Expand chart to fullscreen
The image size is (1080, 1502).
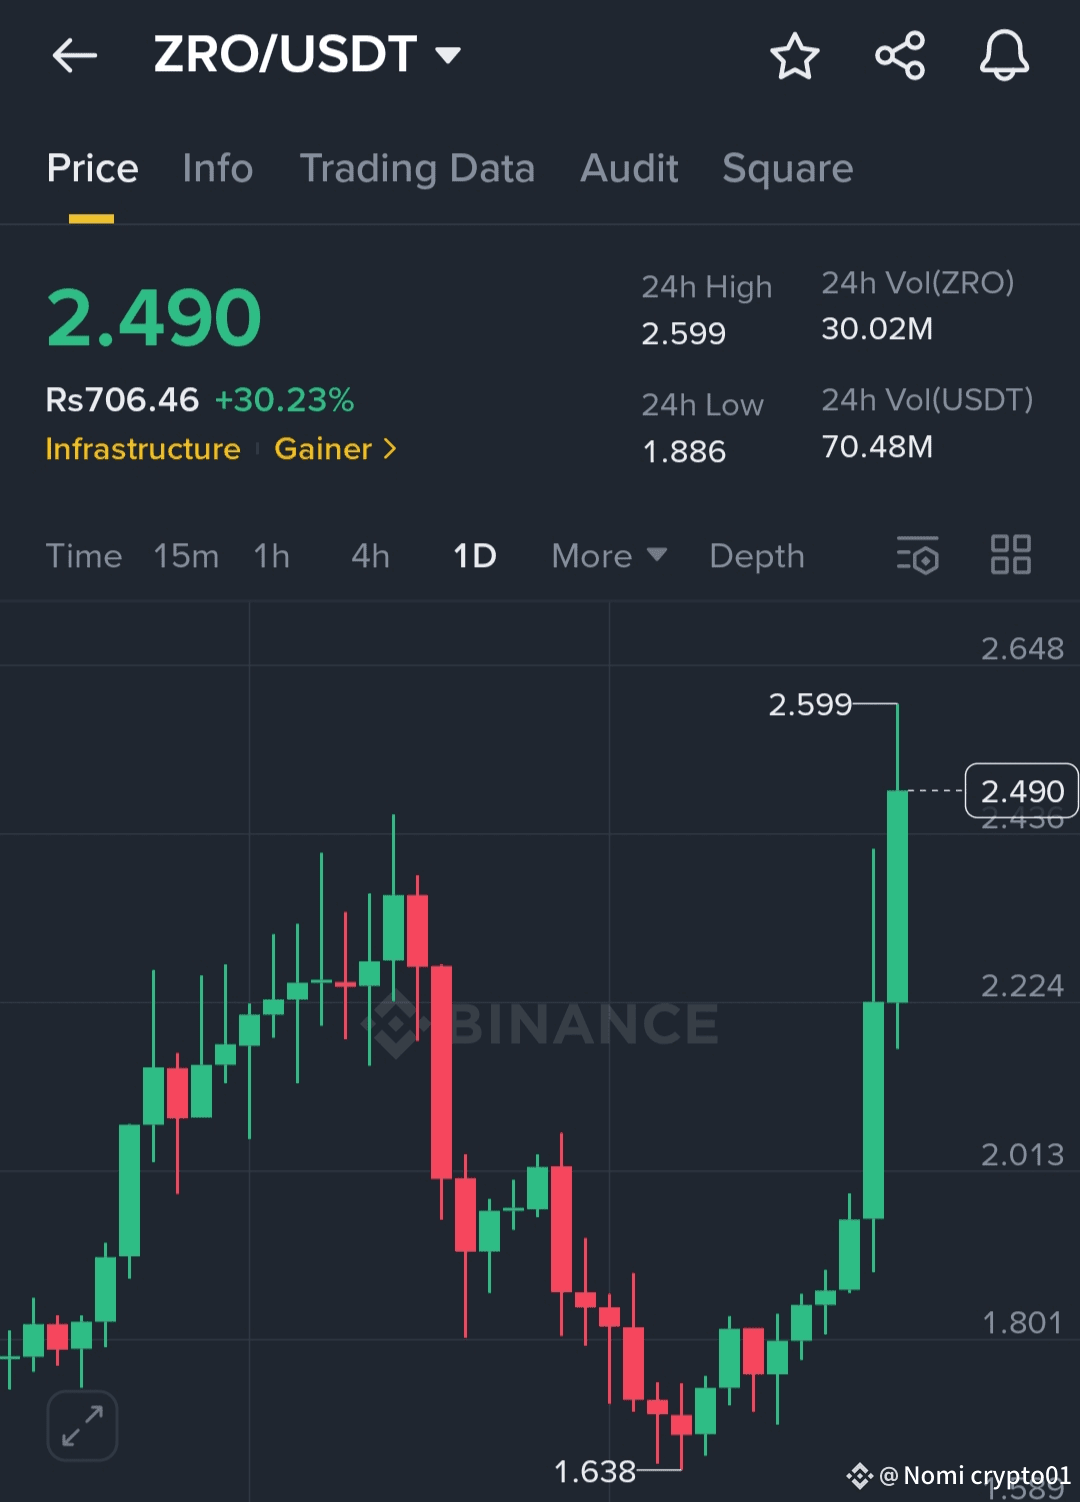(x=83, y=1425)
